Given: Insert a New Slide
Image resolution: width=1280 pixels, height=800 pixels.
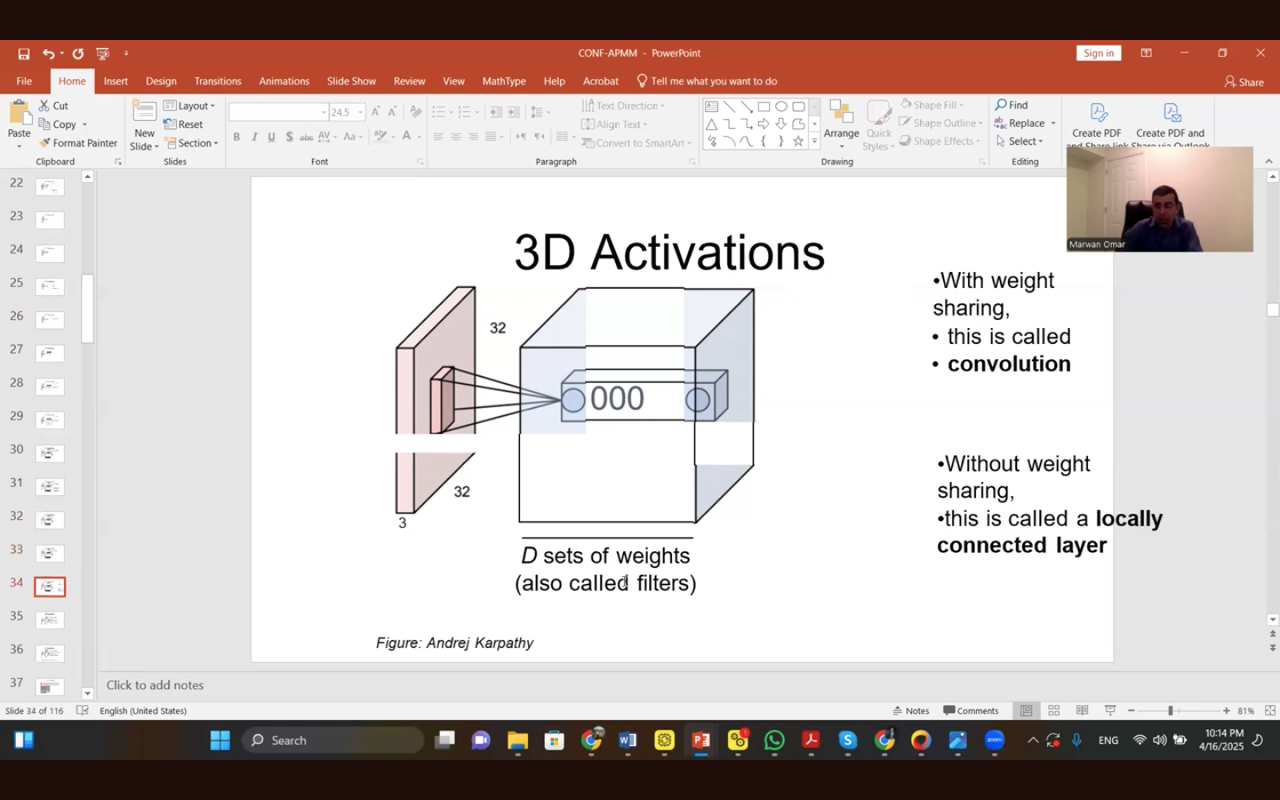Looking at the screenshot, I should click(x=144, y=124).
